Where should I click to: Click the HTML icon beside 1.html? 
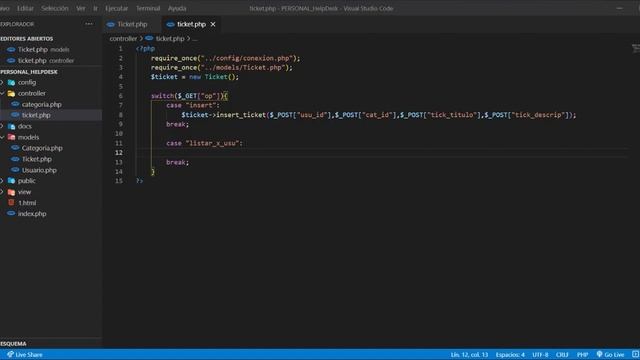11,202
